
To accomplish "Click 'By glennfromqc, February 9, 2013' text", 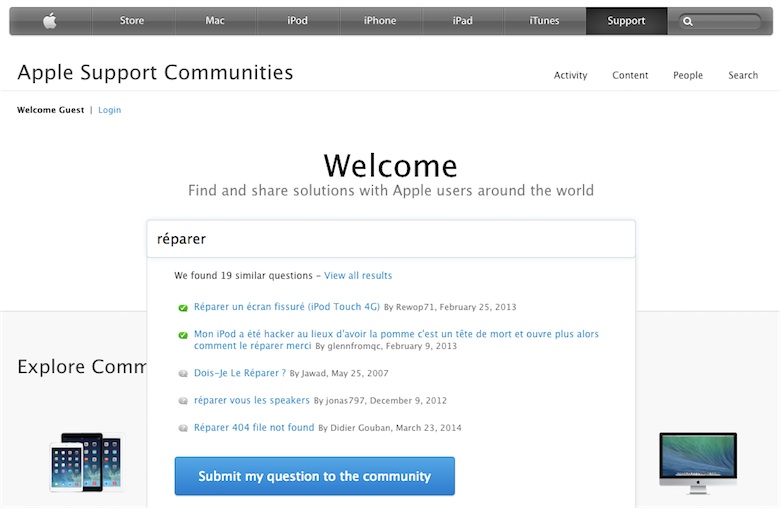I will pyautogui.click(x=386, y=346).
